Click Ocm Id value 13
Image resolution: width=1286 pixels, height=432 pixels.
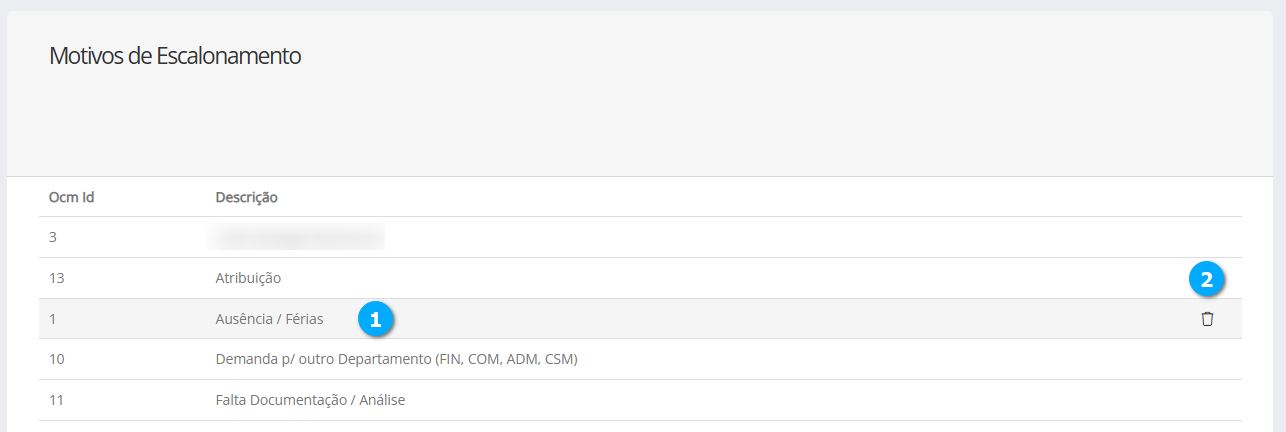(57, 278)
